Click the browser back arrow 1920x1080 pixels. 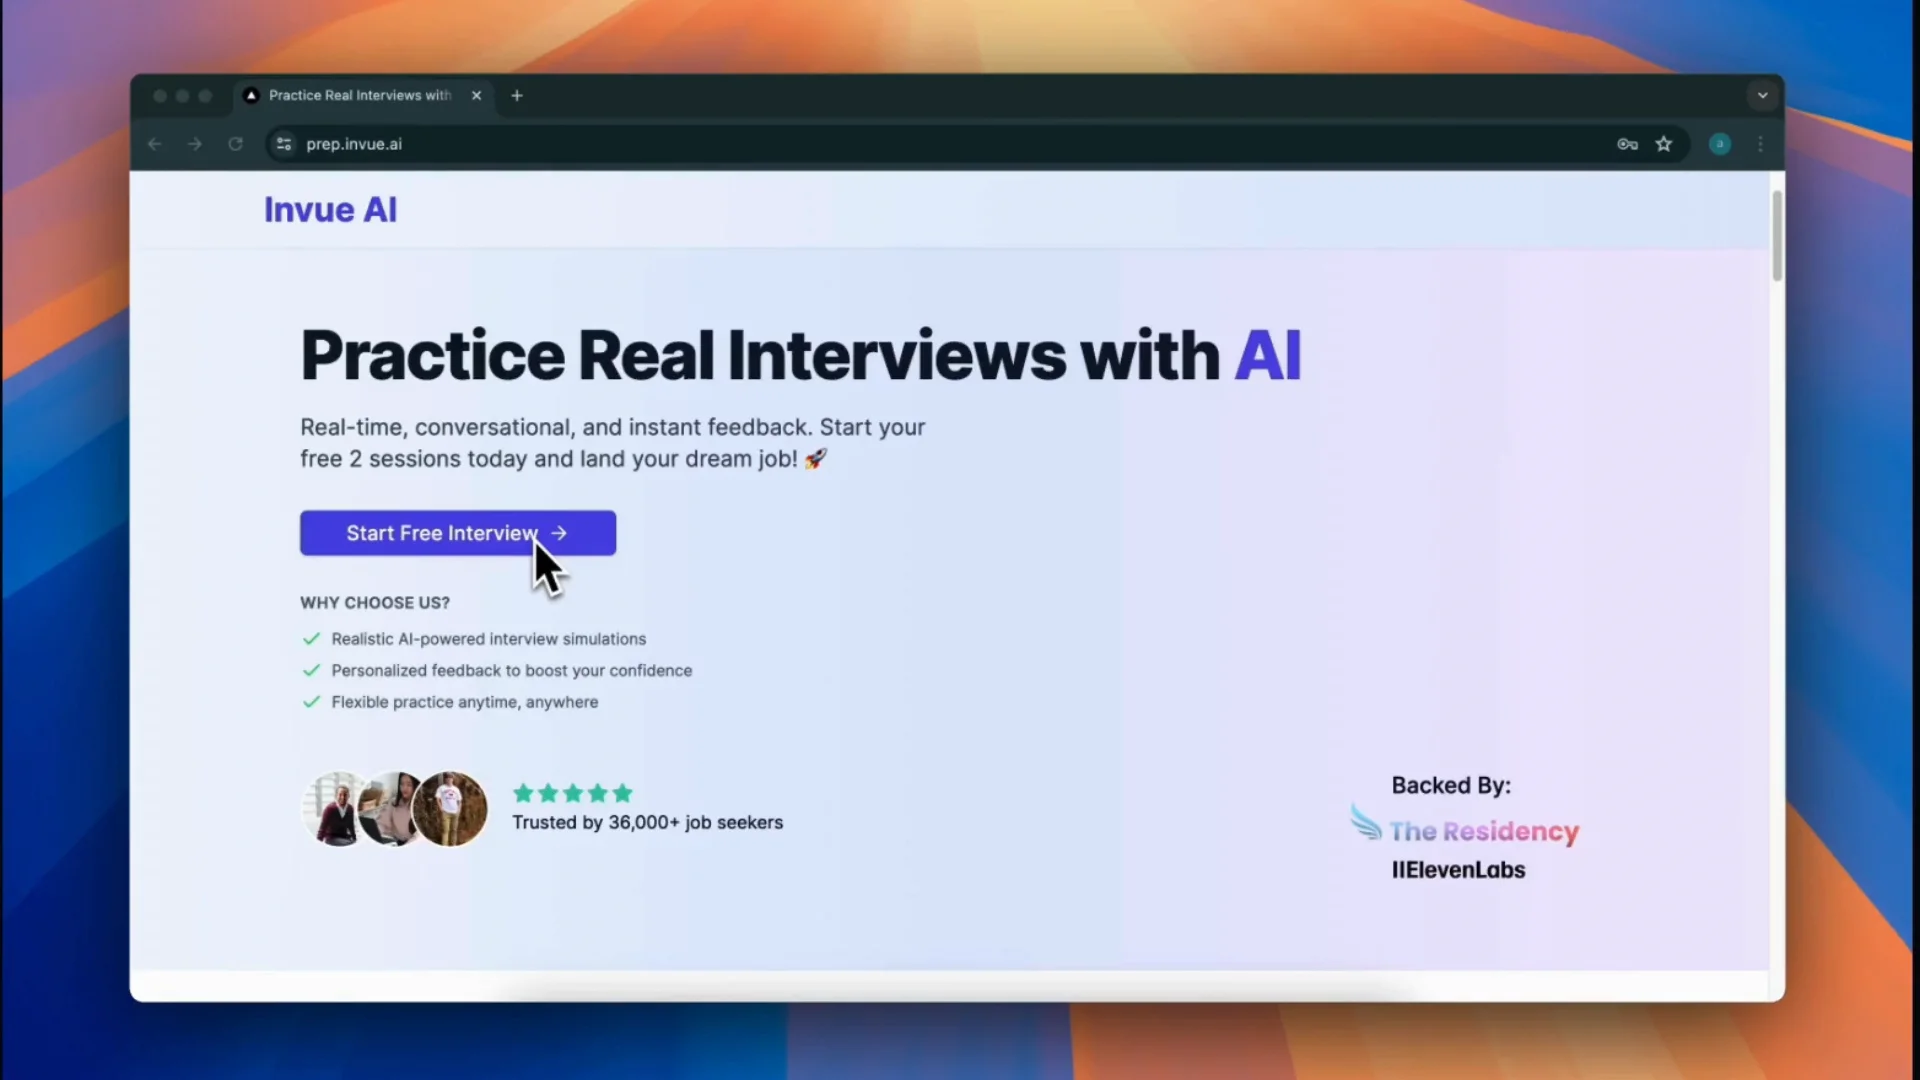(x=155, y=144)
